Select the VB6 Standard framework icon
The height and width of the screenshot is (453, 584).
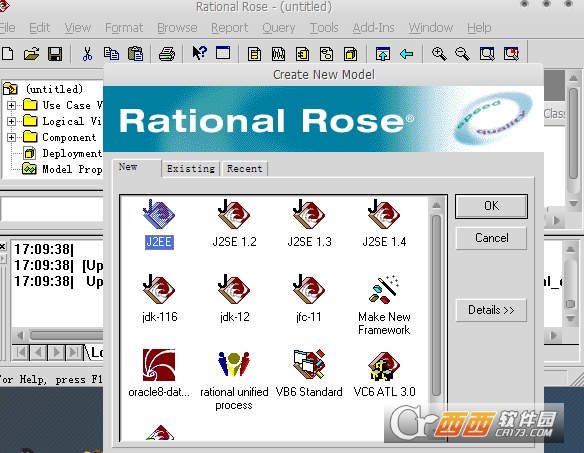pos(309,365)
